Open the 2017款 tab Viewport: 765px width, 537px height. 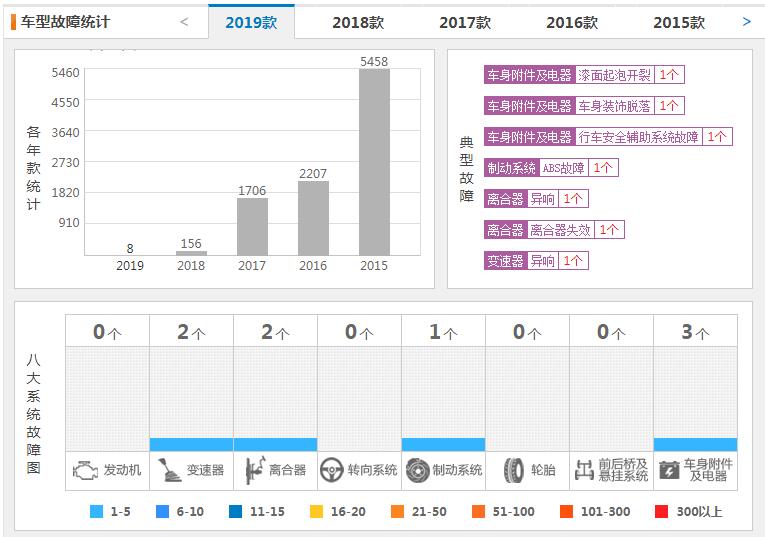pos(465,22)
